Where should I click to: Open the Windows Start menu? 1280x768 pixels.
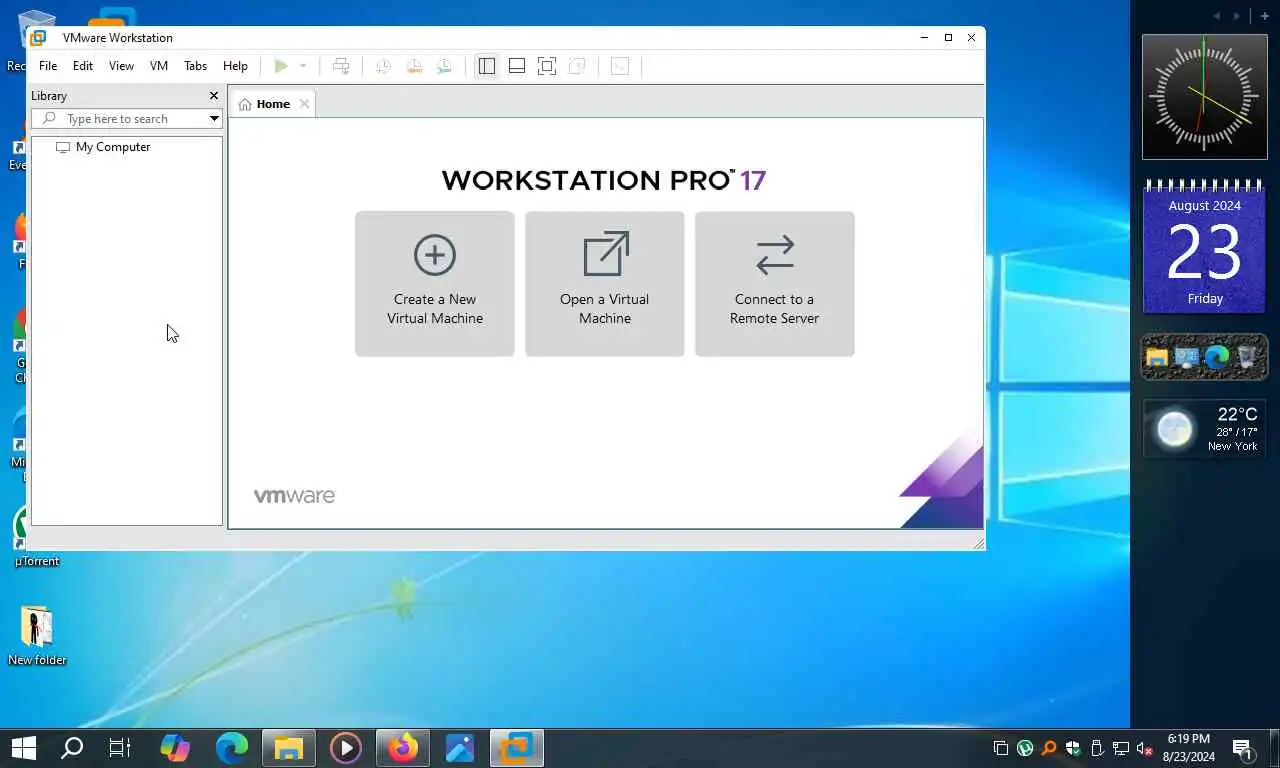(x=24, y=748)
